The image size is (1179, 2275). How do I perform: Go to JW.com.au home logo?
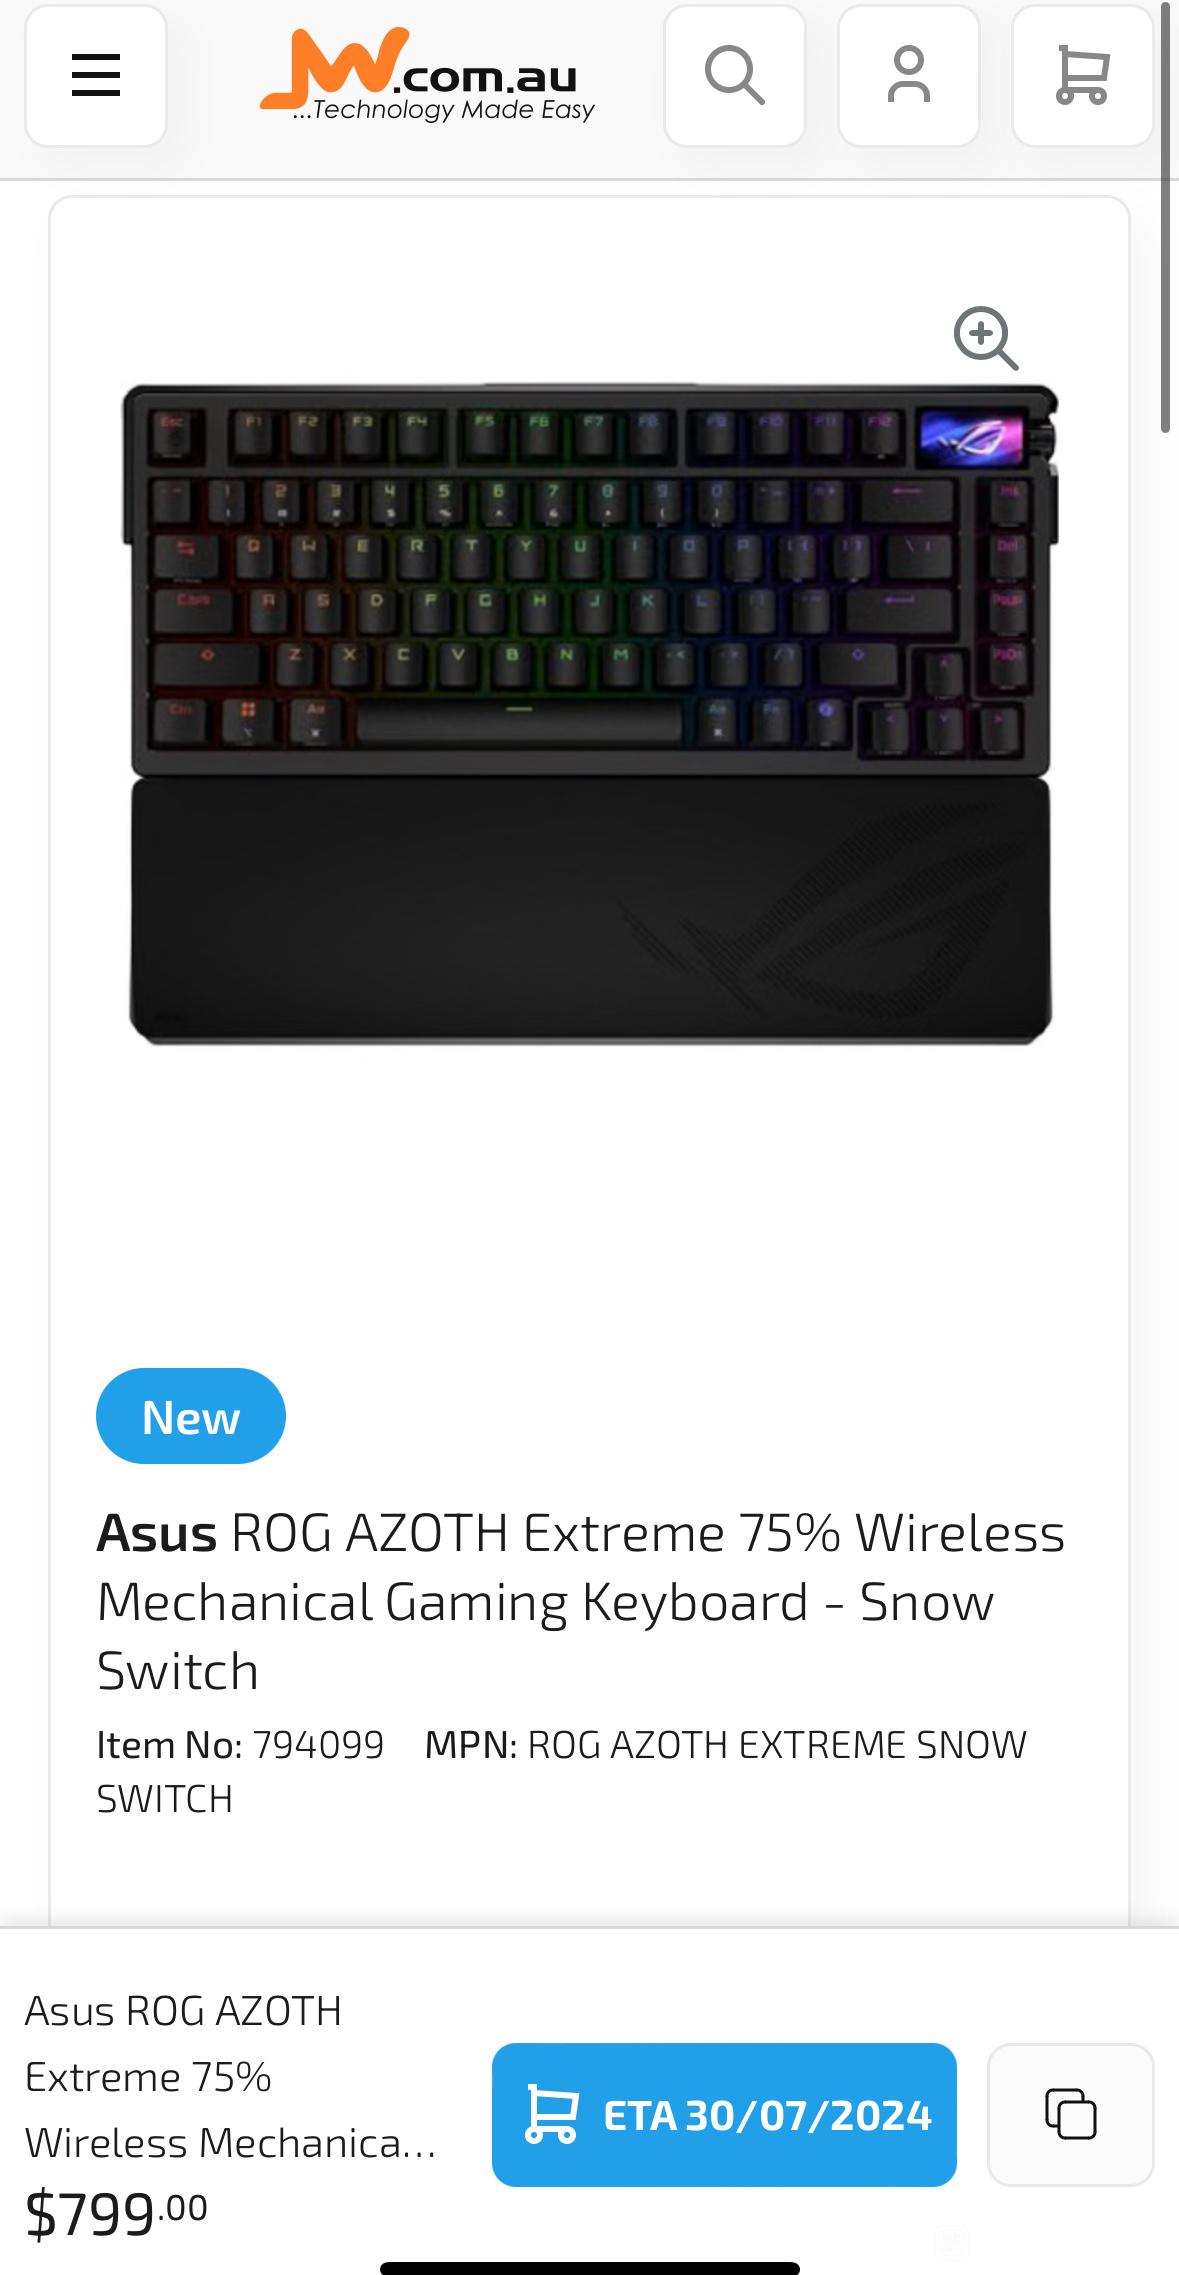427,75
